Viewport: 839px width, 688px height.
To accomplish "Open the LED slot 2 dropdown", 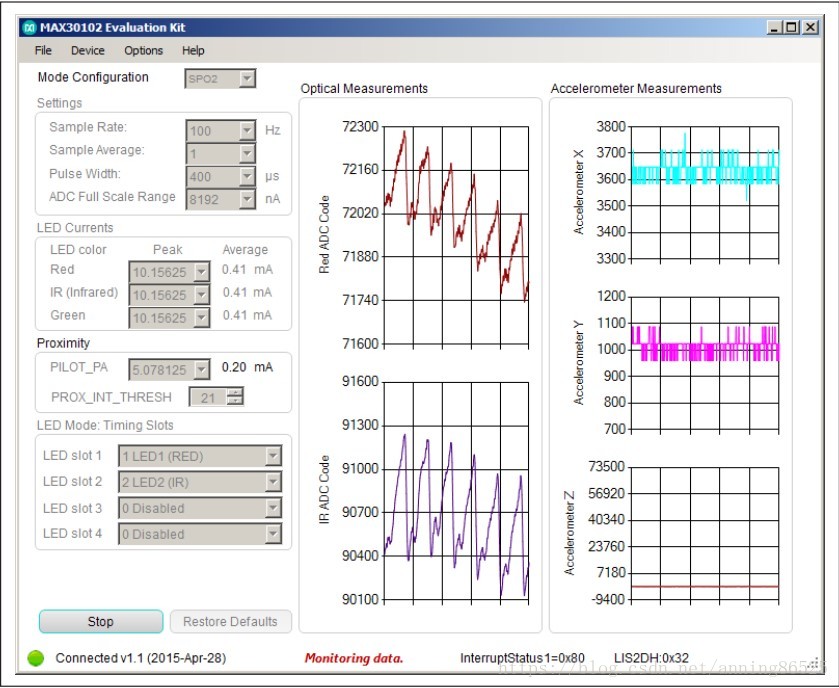I will 273,482.
